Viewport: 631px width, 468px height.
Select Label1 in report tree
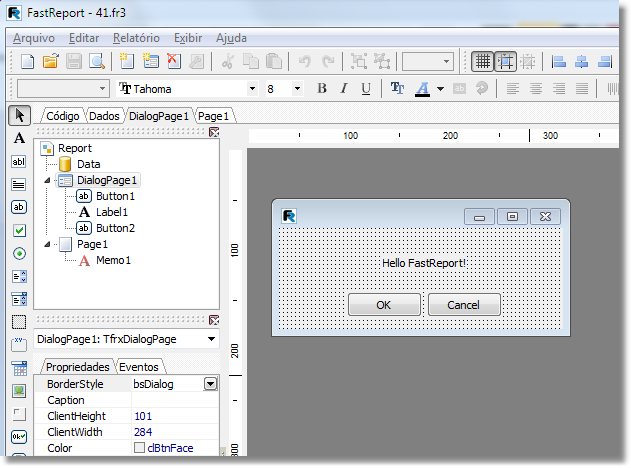point(112,212)
